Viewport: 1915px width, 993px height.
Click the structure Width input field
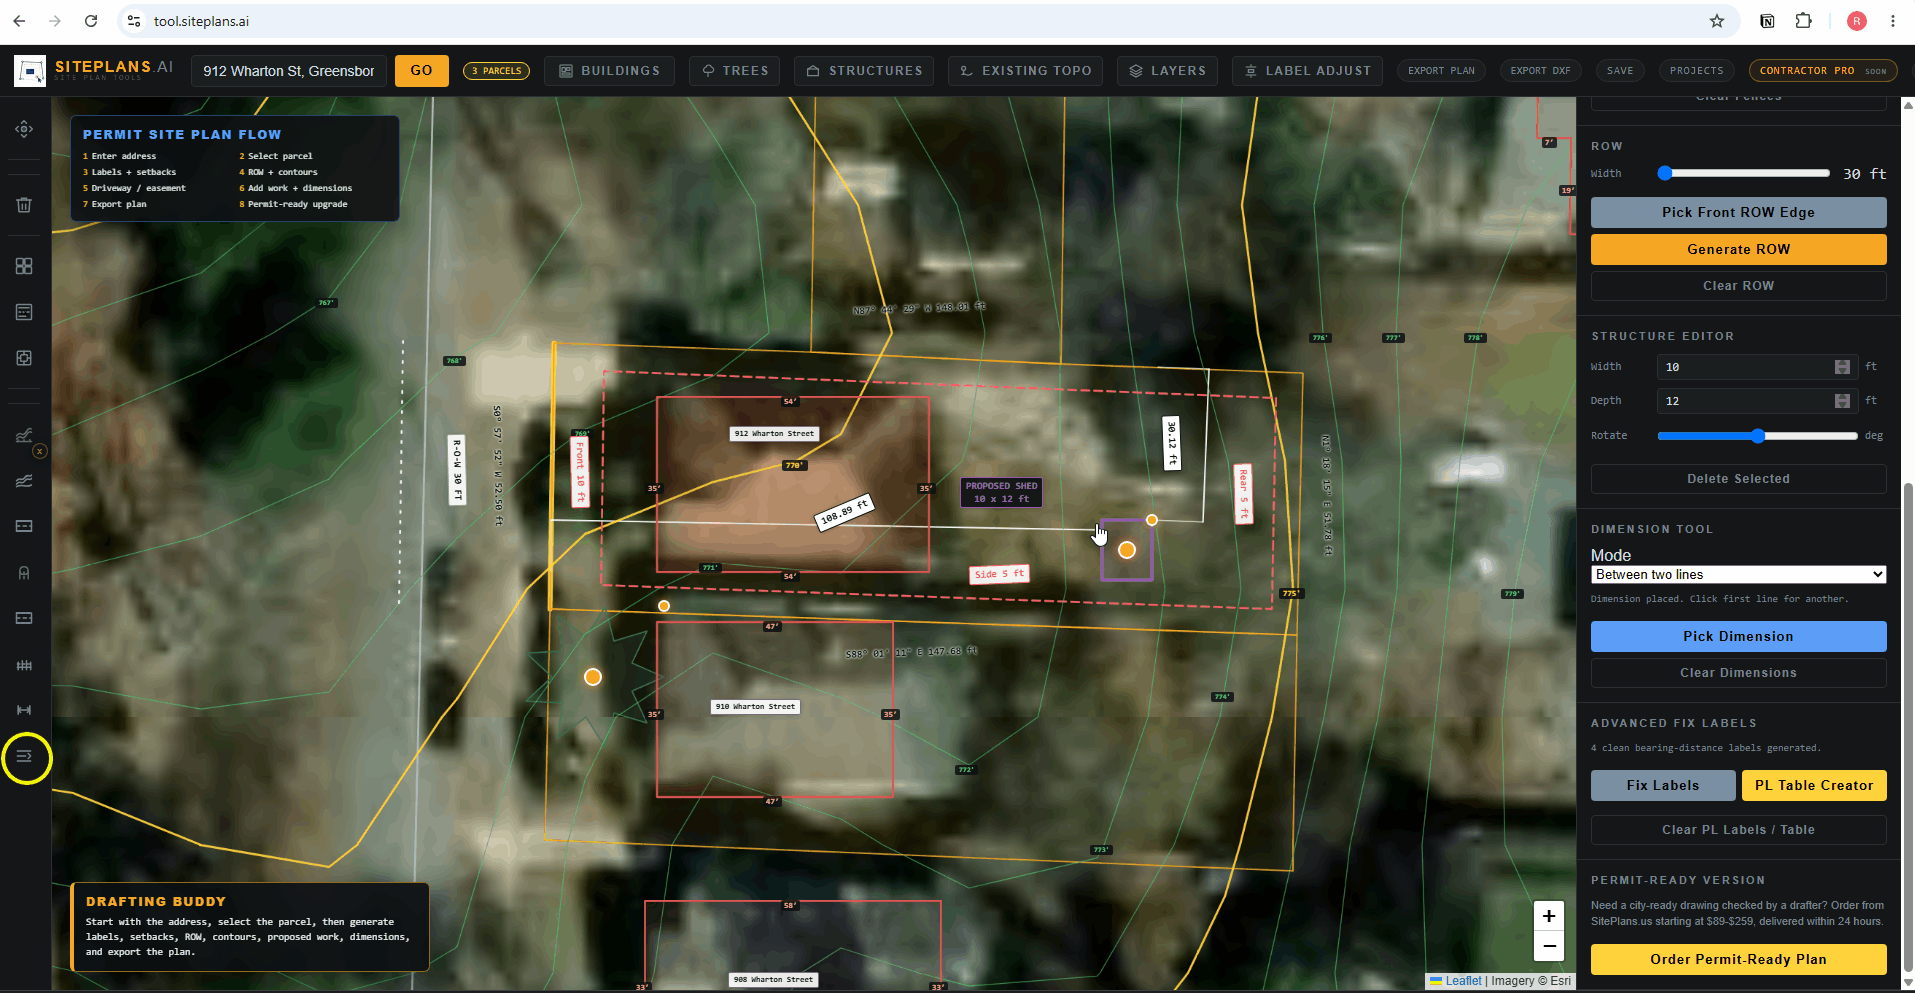click(x=1757, y=367)
